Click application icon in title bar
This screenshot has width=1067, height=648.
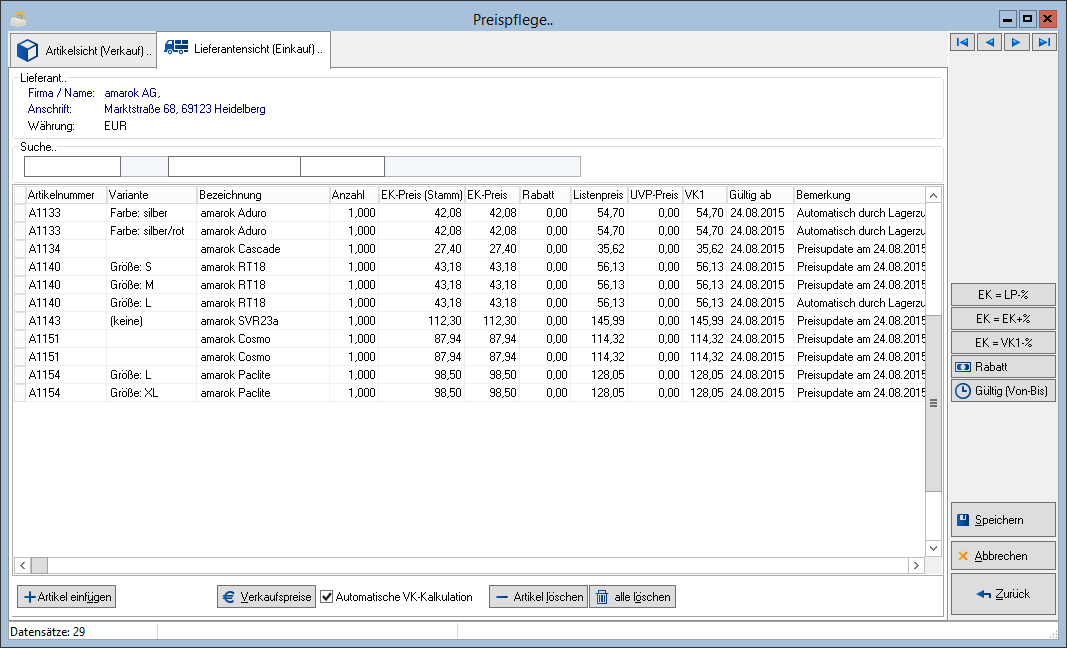pos(18,19)
